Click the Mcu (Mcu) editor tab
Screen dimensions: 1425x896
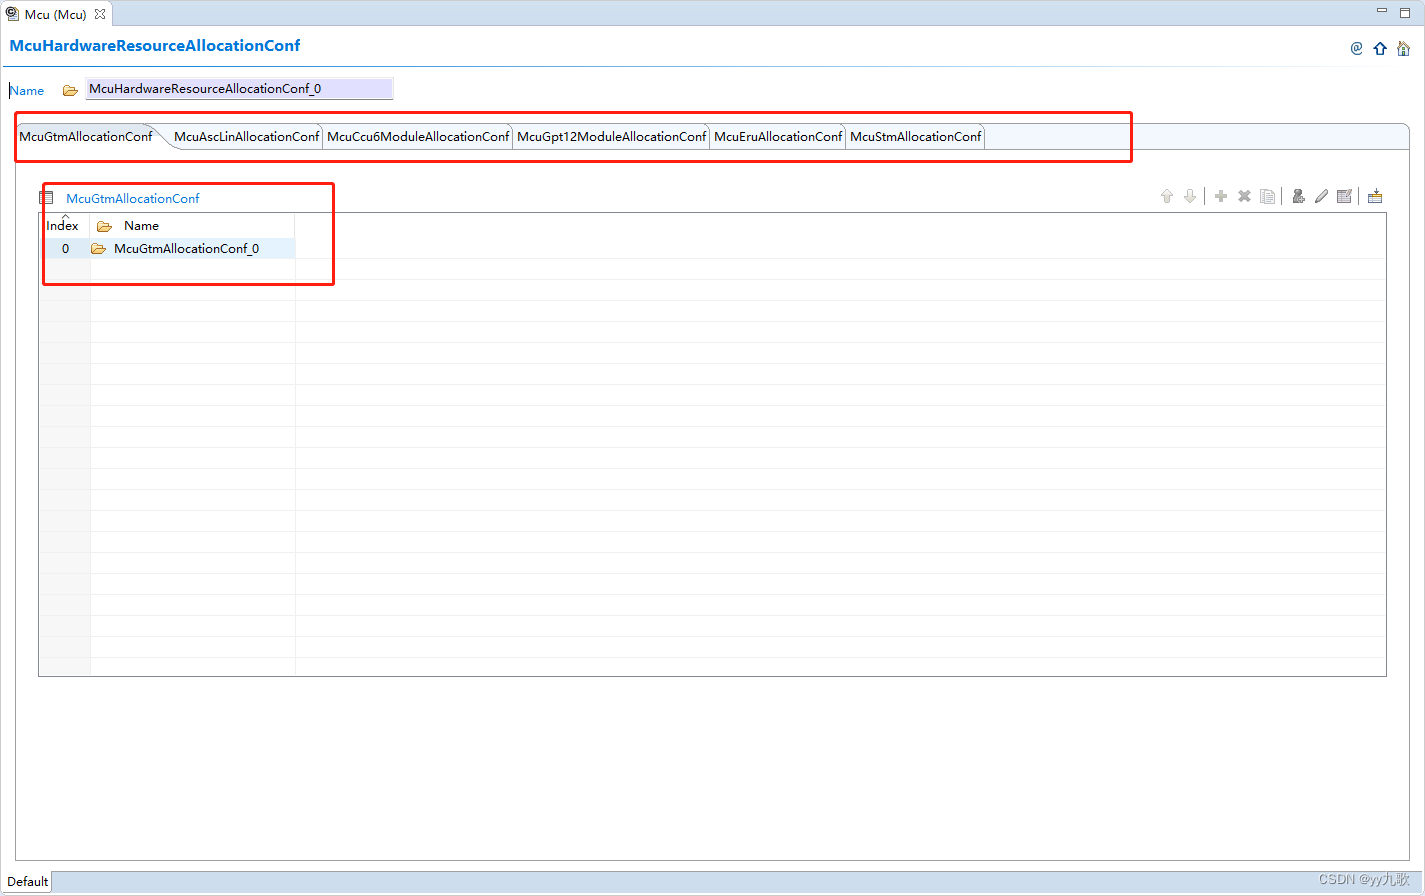55,14
